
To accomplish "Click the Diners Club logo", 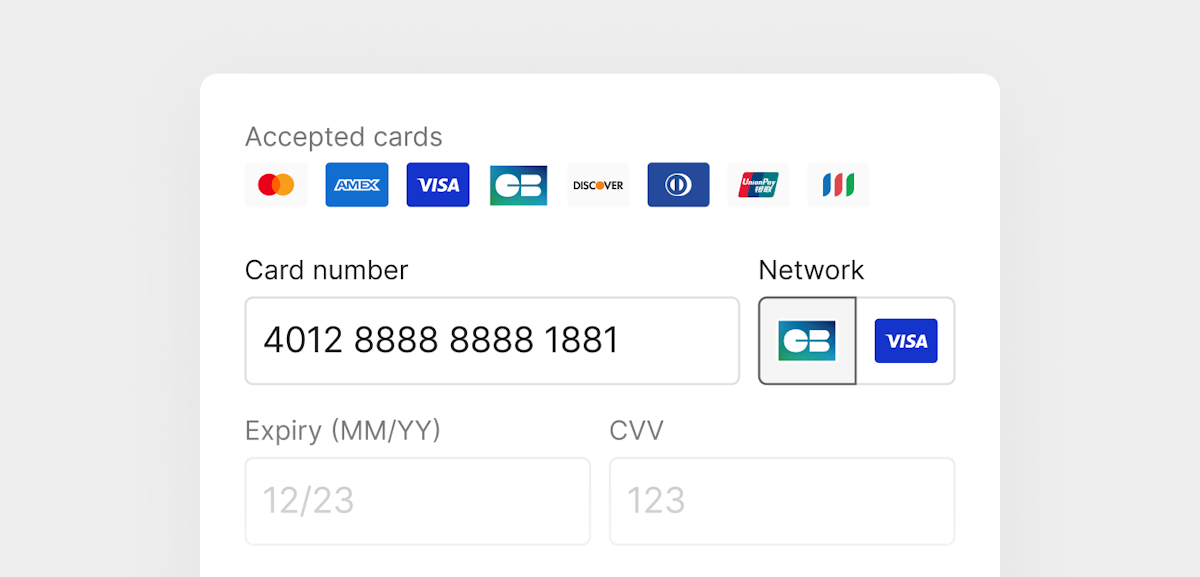I will 678,184.
